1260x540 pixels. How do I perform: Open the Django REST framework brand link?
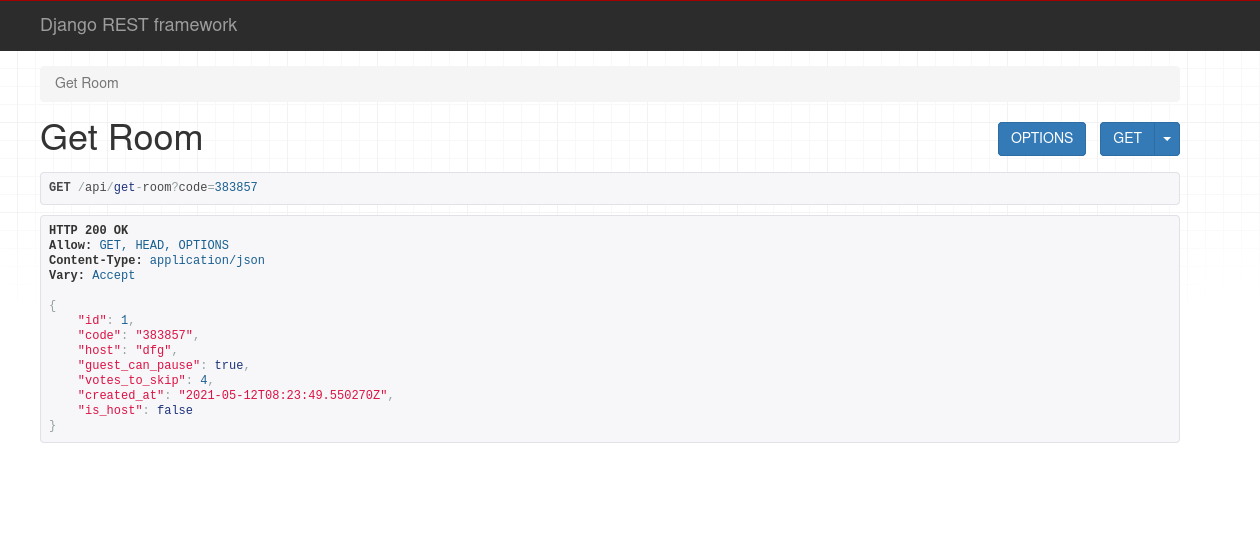[x=138, y=25]
